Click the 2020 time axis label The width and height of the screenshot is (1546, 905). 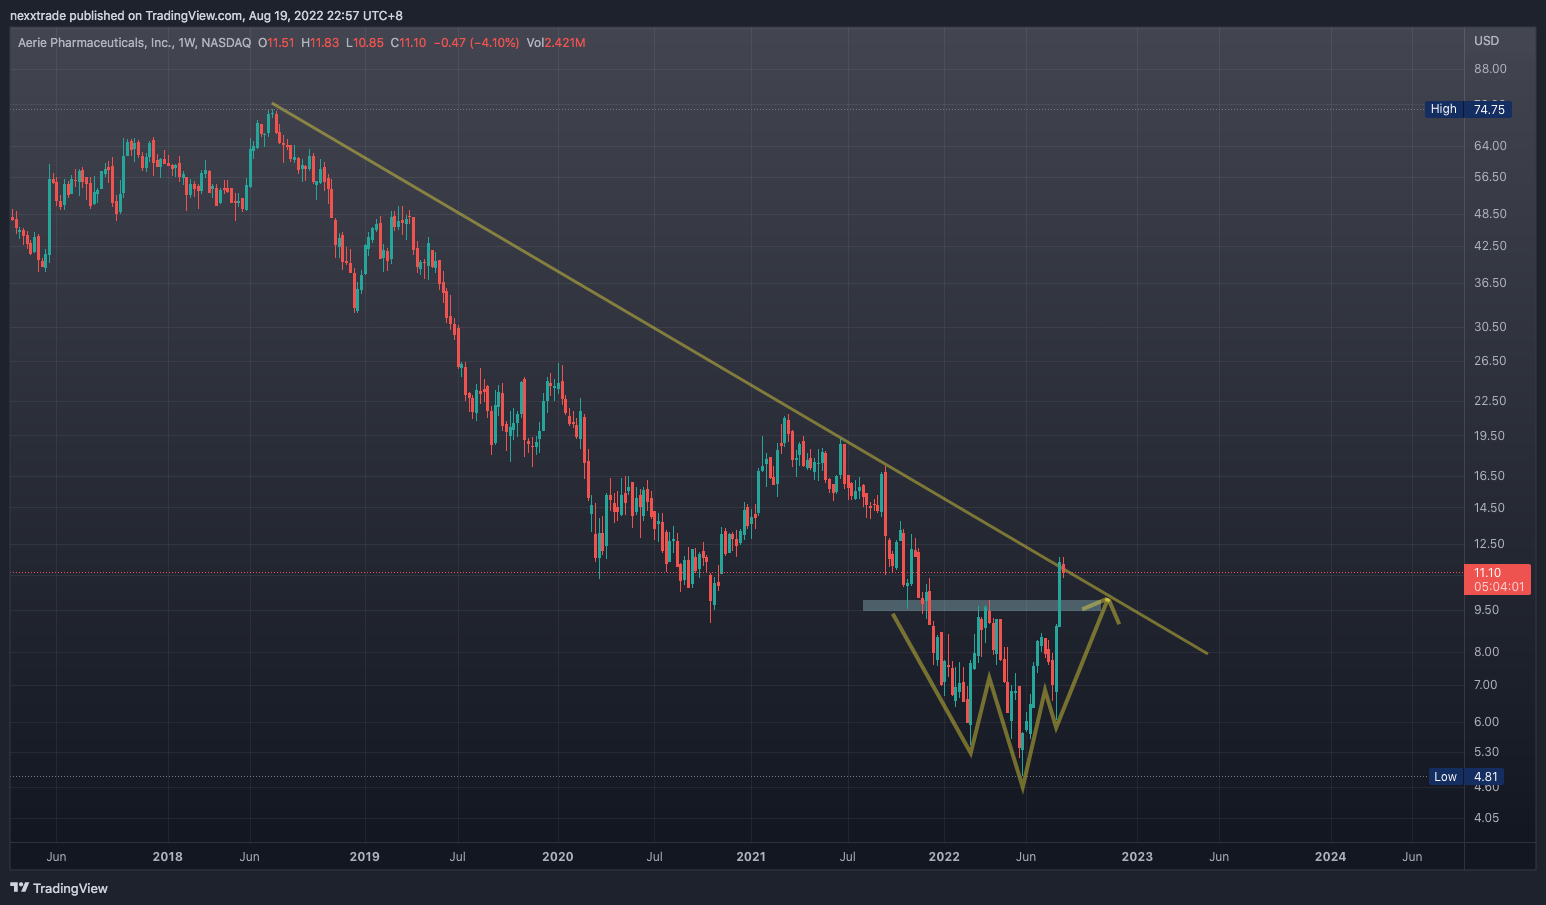(557, 857)
